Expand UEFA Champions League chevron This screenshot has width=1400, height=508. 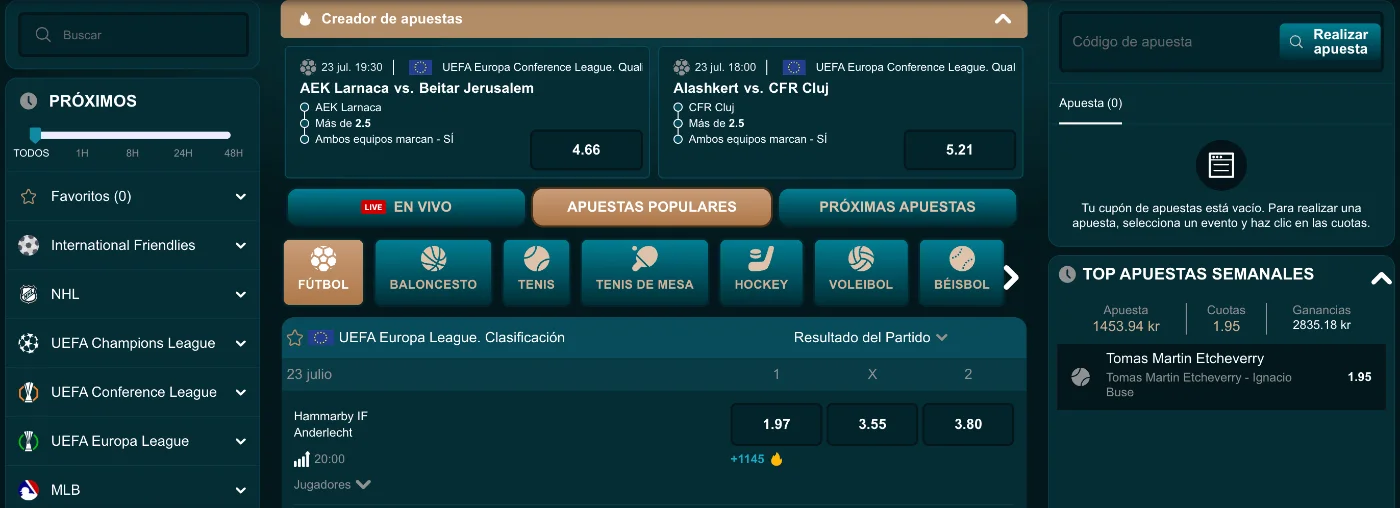tap(241, 344)
